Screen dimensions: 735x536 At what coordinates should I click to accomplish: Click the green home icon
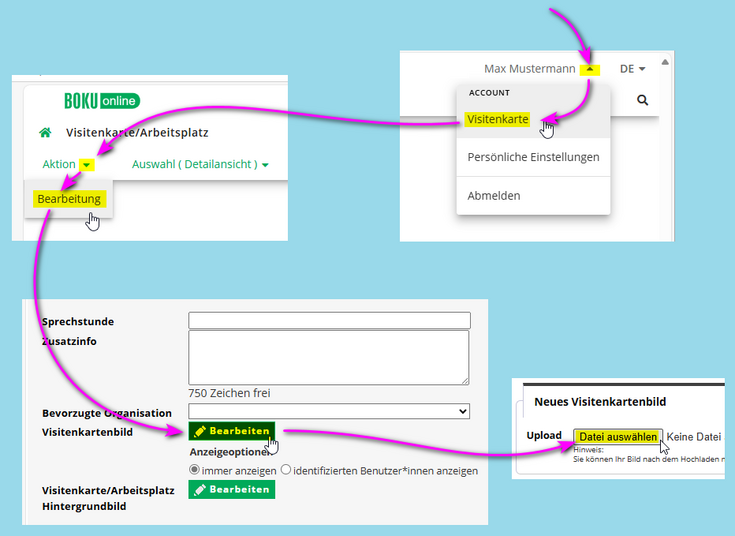(44, 133)
